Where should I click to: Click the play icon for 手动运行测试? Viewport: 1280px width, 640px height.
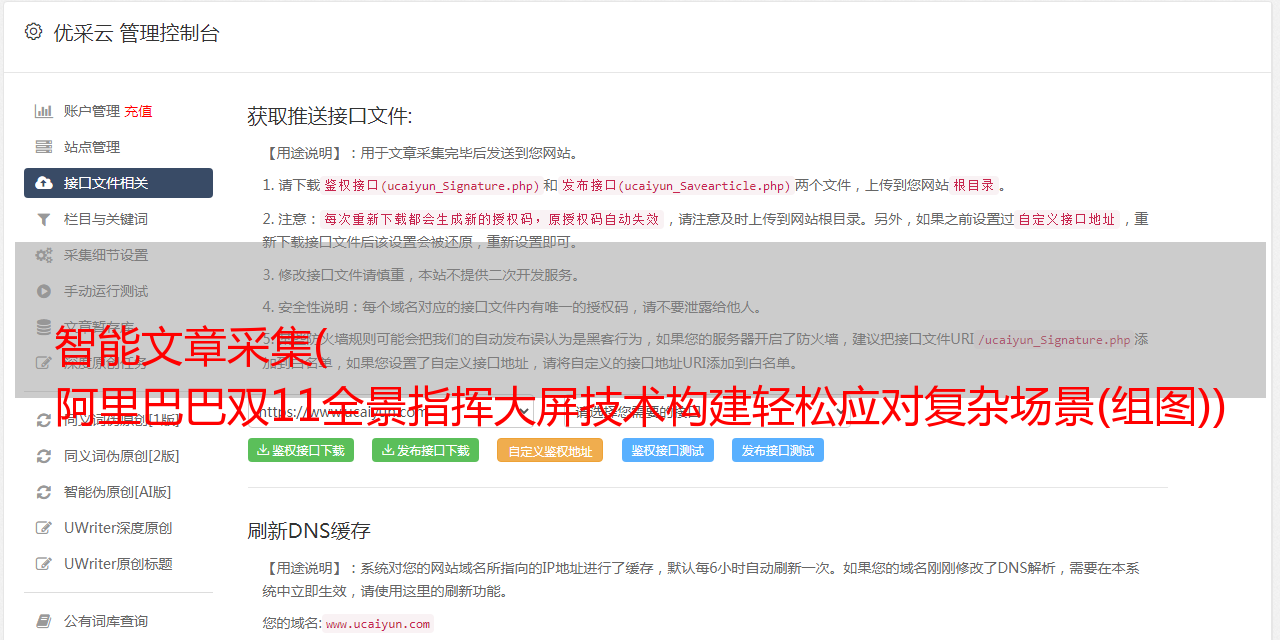[x=44, y=291]
